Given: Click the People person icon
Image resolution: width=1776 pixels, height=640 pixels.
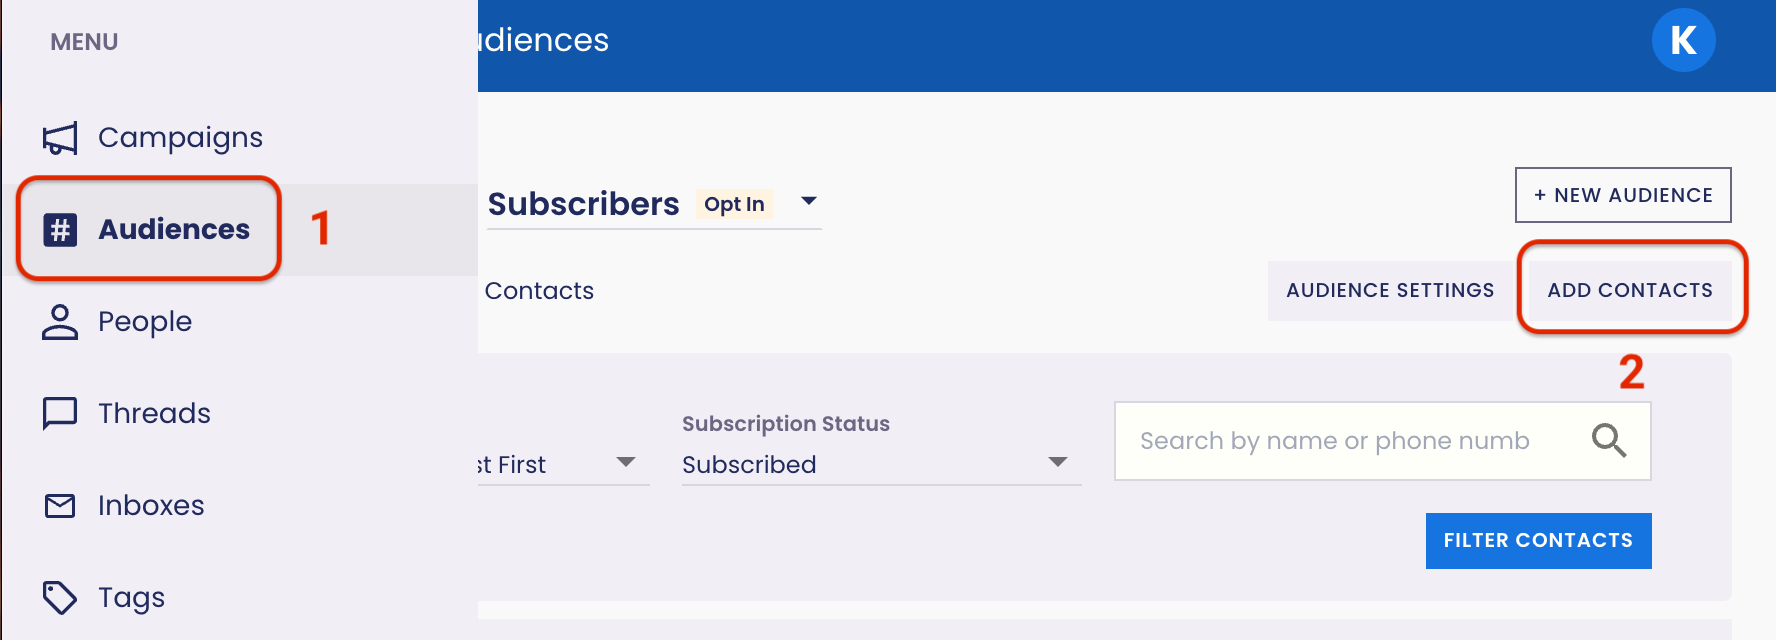Looking at the screenshot, I should [x=60, y=322].
